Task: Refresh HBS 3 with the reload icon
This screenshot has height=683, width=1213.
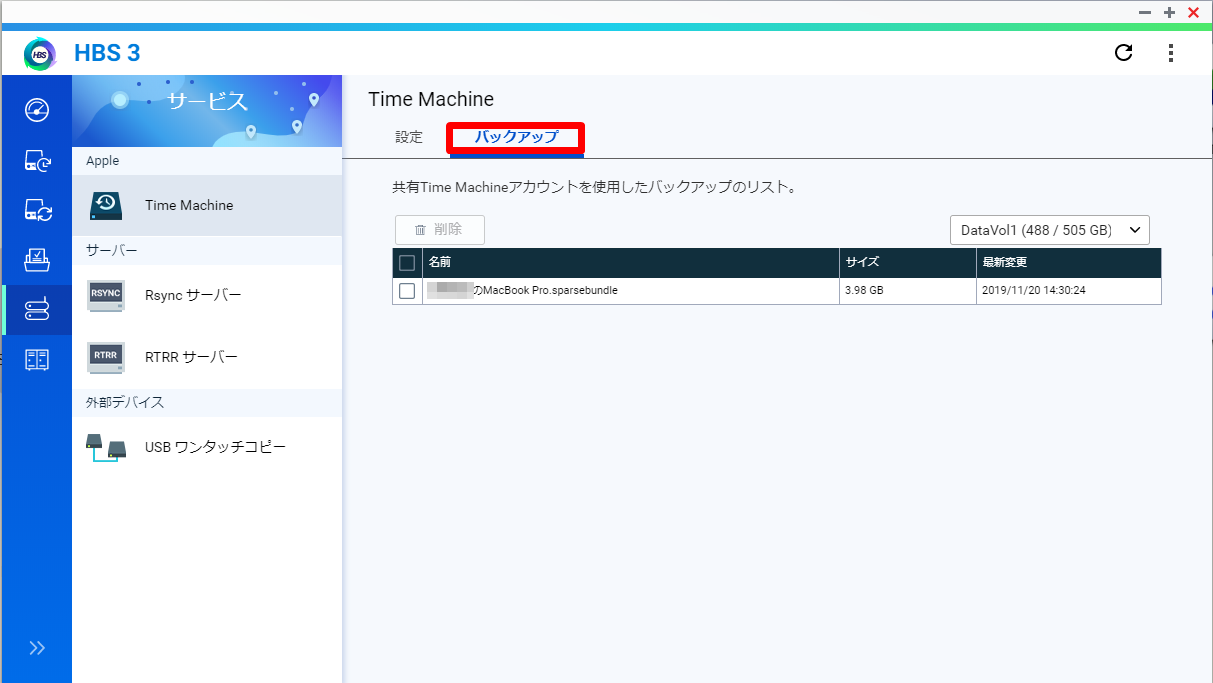Action: 1124,52
